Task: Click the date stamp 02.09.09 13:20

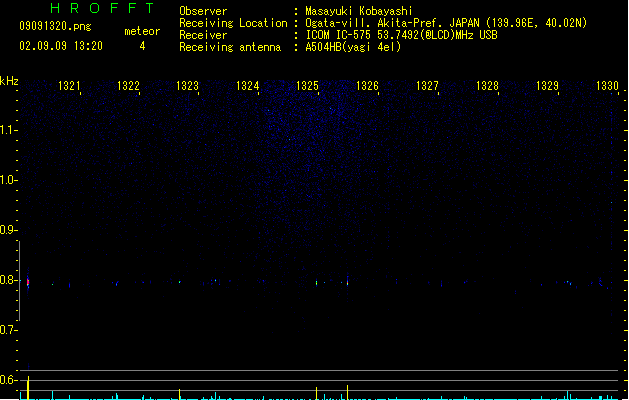Action: pyautogui.click(x=61, y=46)
